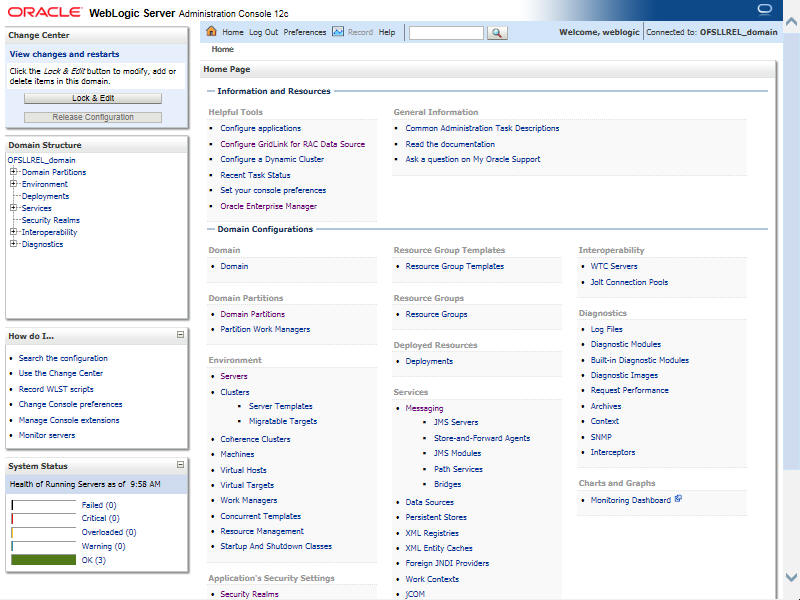Open the Migratable Targets link
Viewport: 800px width, 600px height.
point(283,421)
